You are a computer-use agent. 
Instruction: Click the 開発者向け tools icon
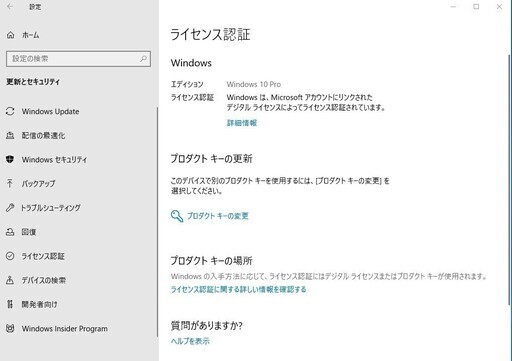[x=10, y=304]
